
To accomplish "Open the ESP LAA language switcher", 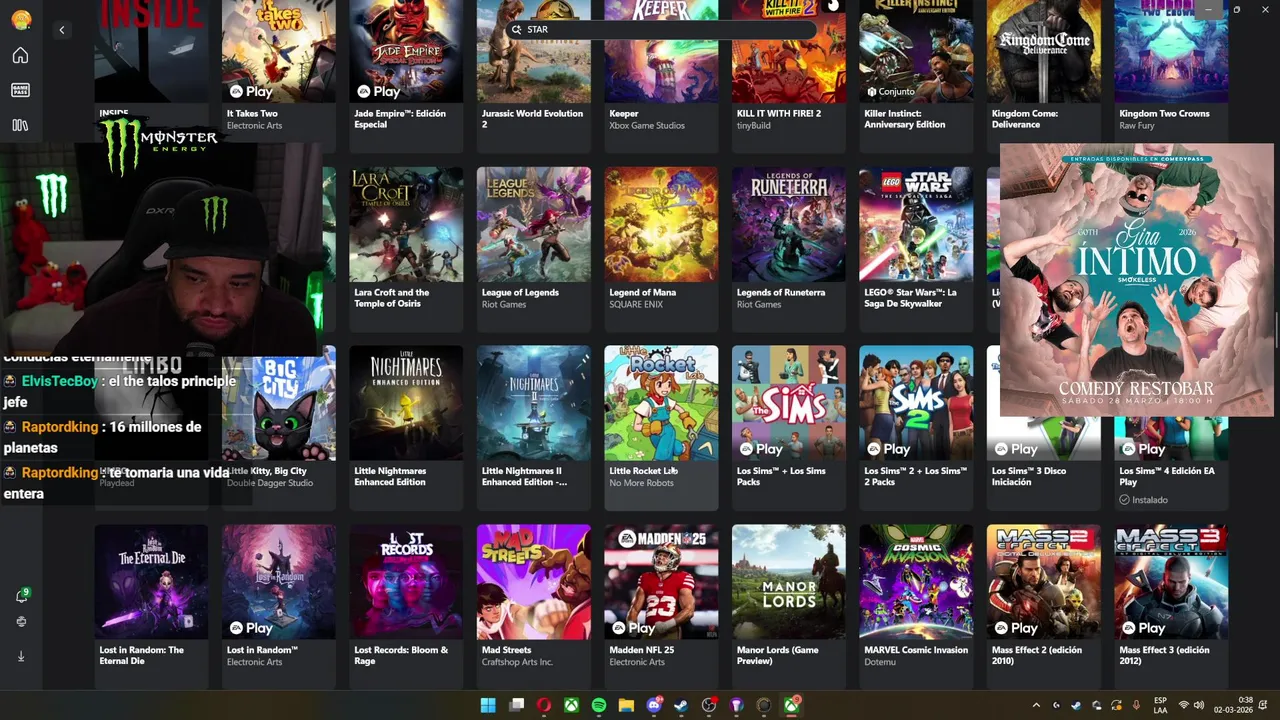I will pos(1160,705).
